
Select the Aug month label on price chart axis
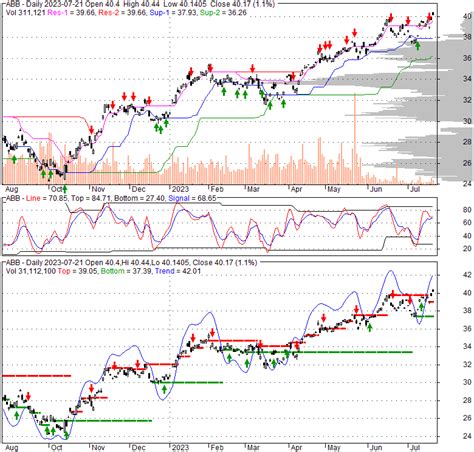click(x=12, y=189)
